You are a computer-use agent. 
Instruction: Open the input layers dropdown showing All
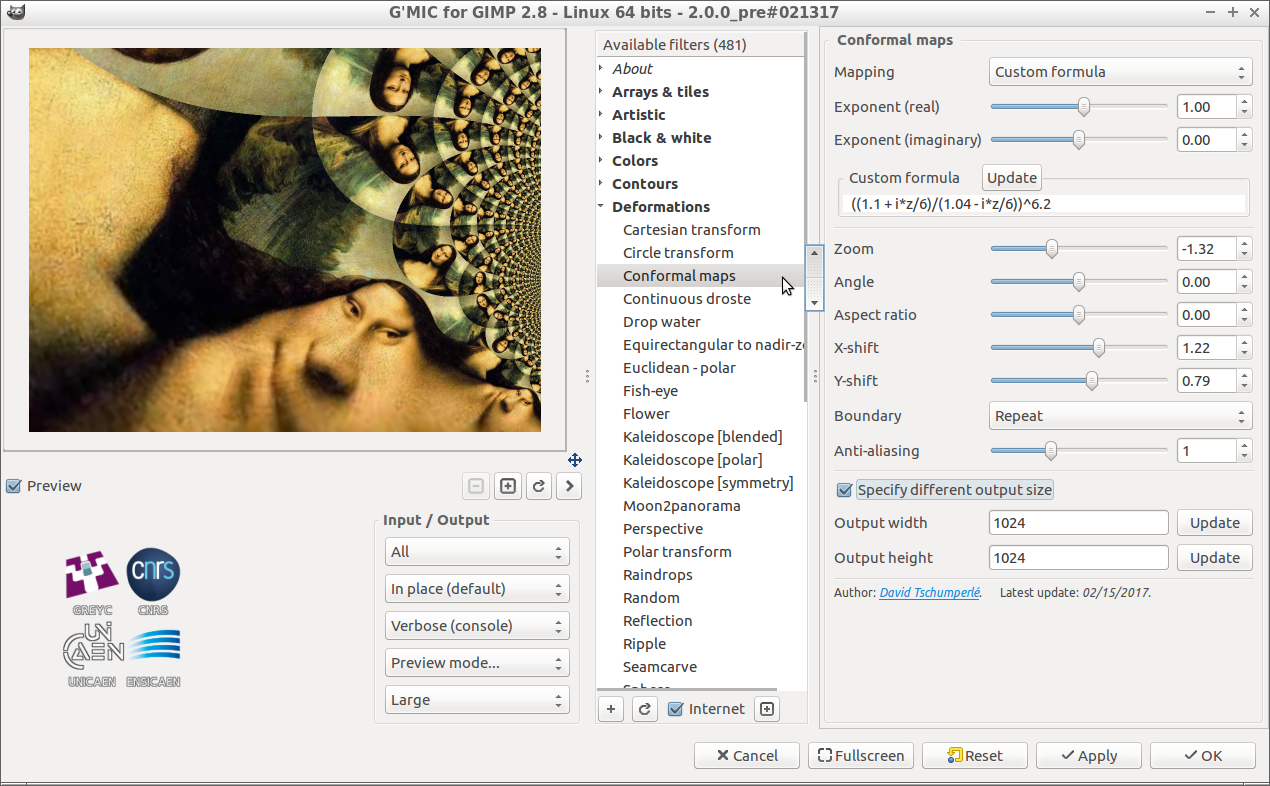coord(477,552)
